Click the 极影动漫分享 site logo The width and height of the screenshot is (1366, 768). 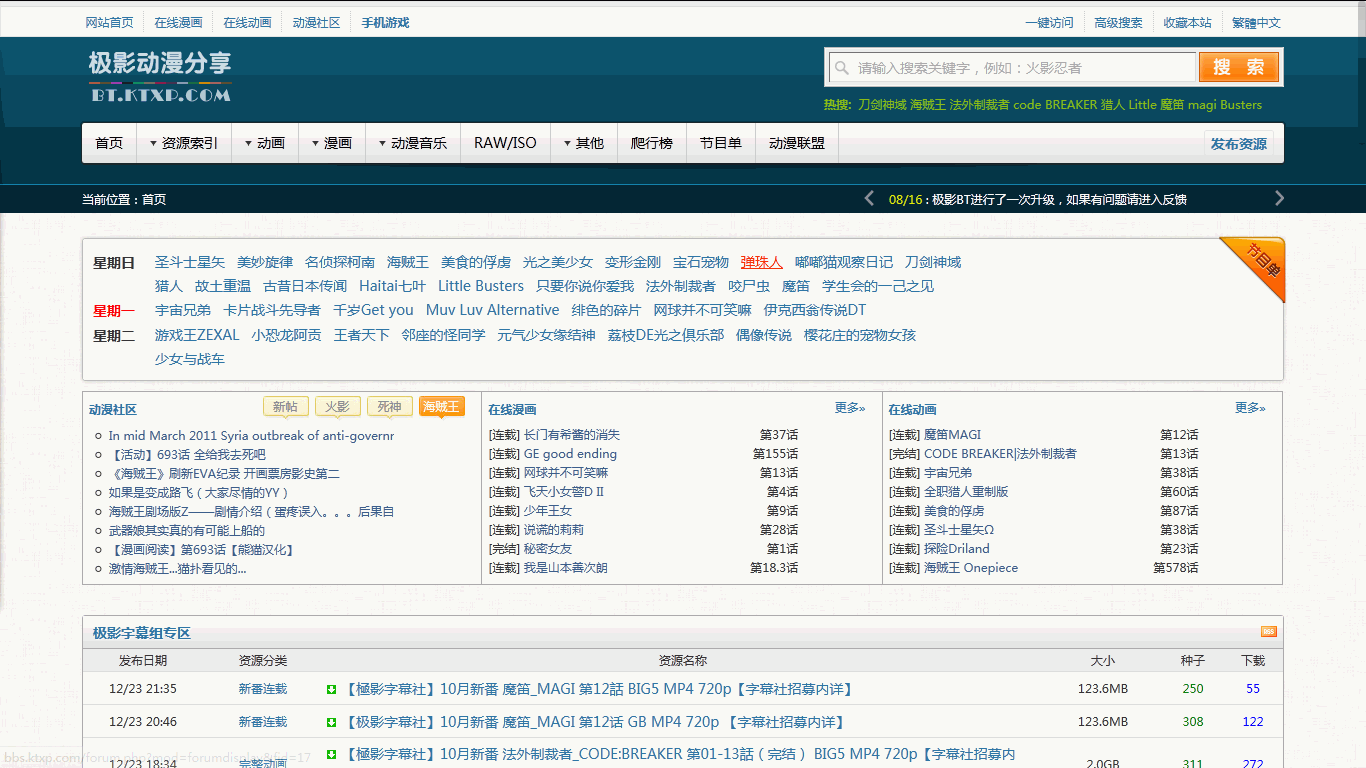click(x=160, y=76)
